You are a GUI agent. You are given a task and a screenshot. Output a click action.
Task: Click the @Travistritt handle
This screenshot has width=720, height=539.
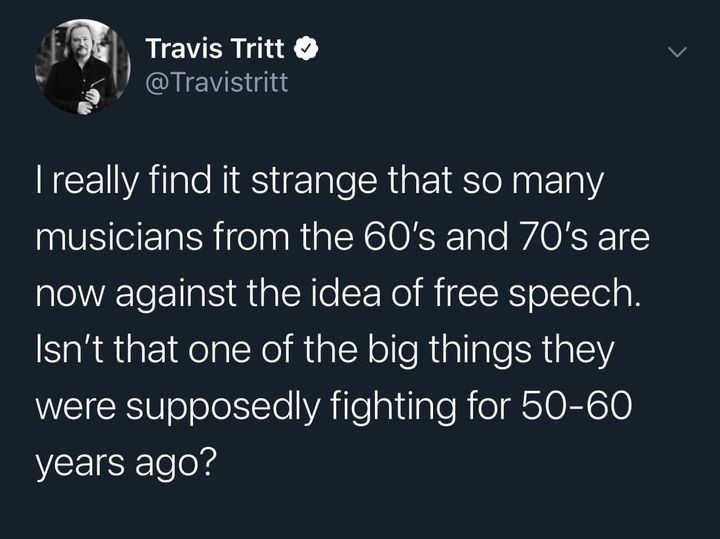(x=216, y=81)
